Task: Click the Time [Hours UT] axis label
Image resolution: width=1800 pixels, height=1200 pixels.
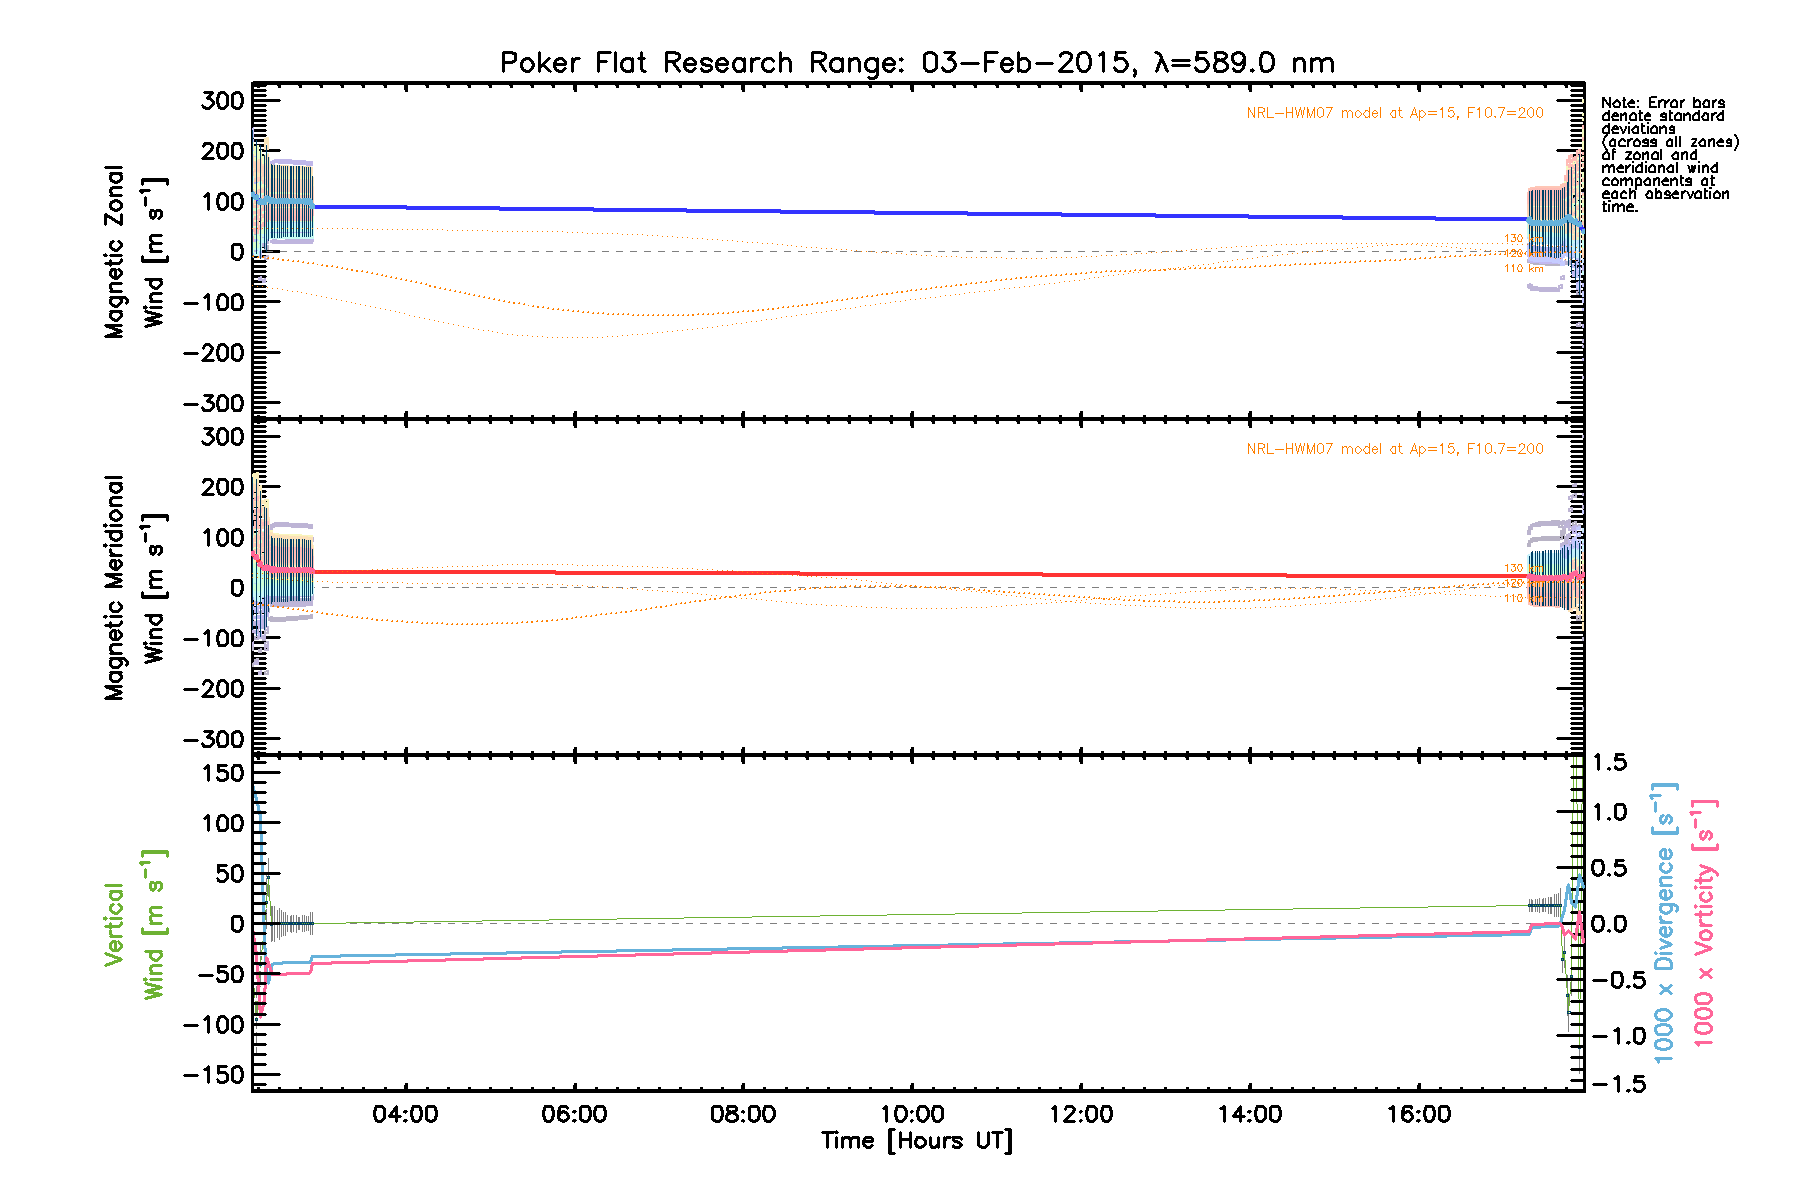Action: click(x=917, y=1141)
